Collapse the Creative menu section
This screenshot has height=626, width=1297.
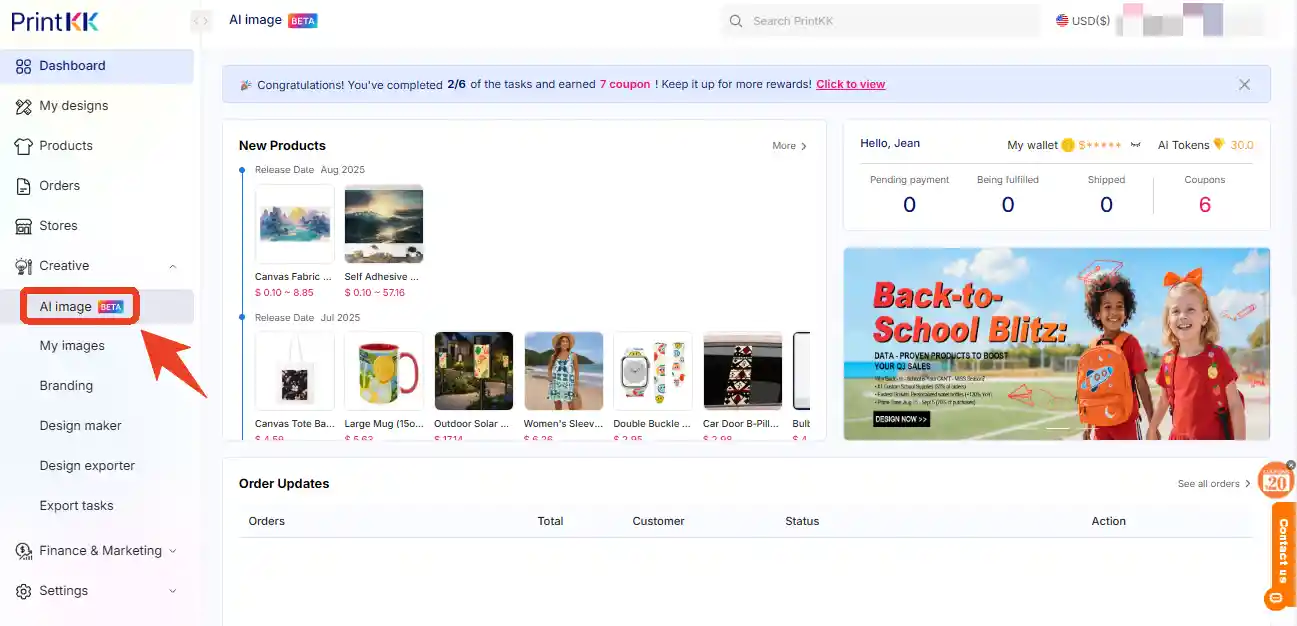(x=173, y=266)
